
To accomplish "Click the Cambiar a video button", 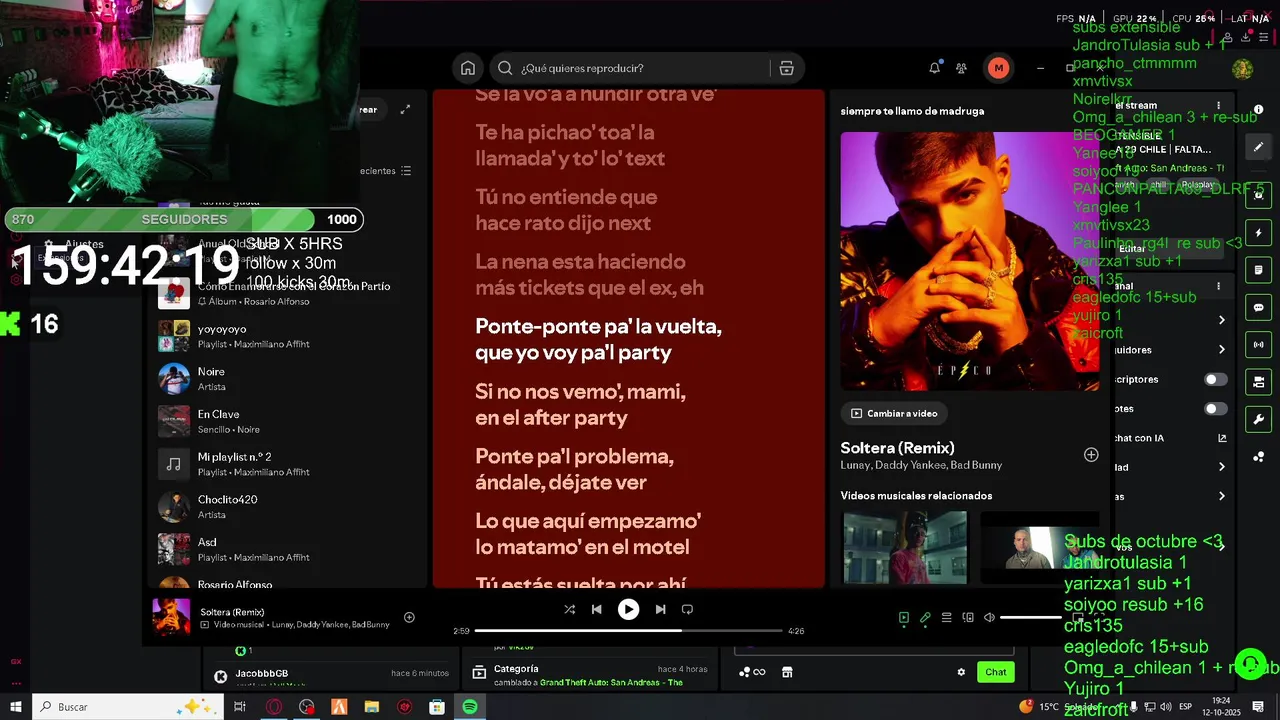I will pos(894,413).
